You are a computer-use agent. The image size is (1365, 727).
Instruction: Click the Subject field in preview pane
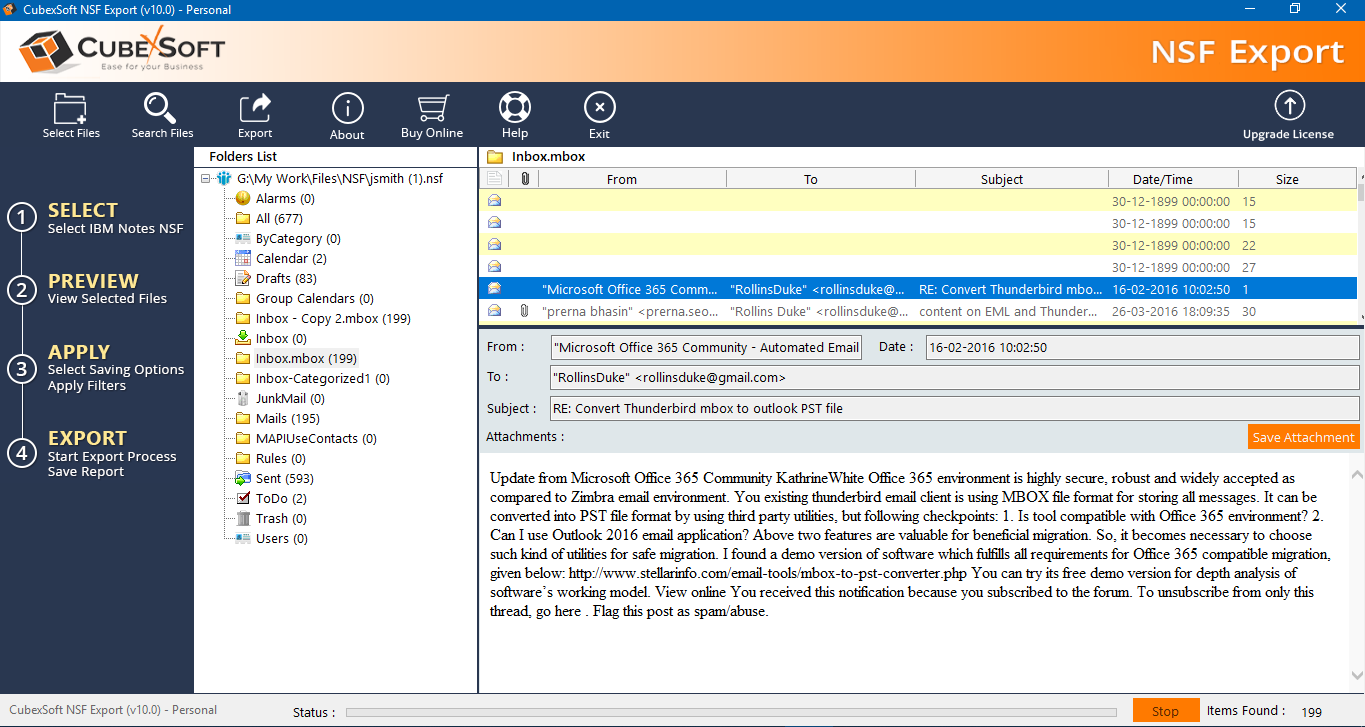[954, 408]
